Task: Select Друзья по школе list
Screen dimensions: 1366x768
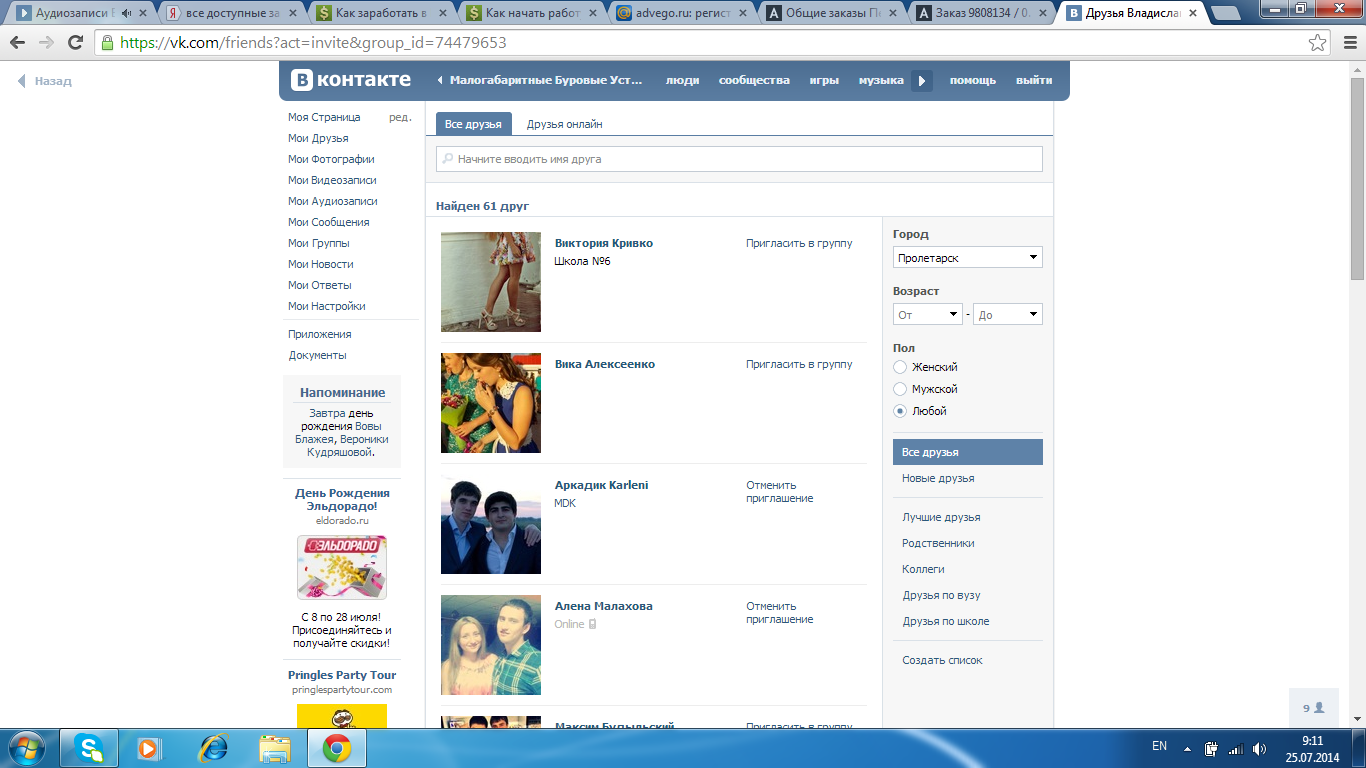Action: click(x=945, y=621)
